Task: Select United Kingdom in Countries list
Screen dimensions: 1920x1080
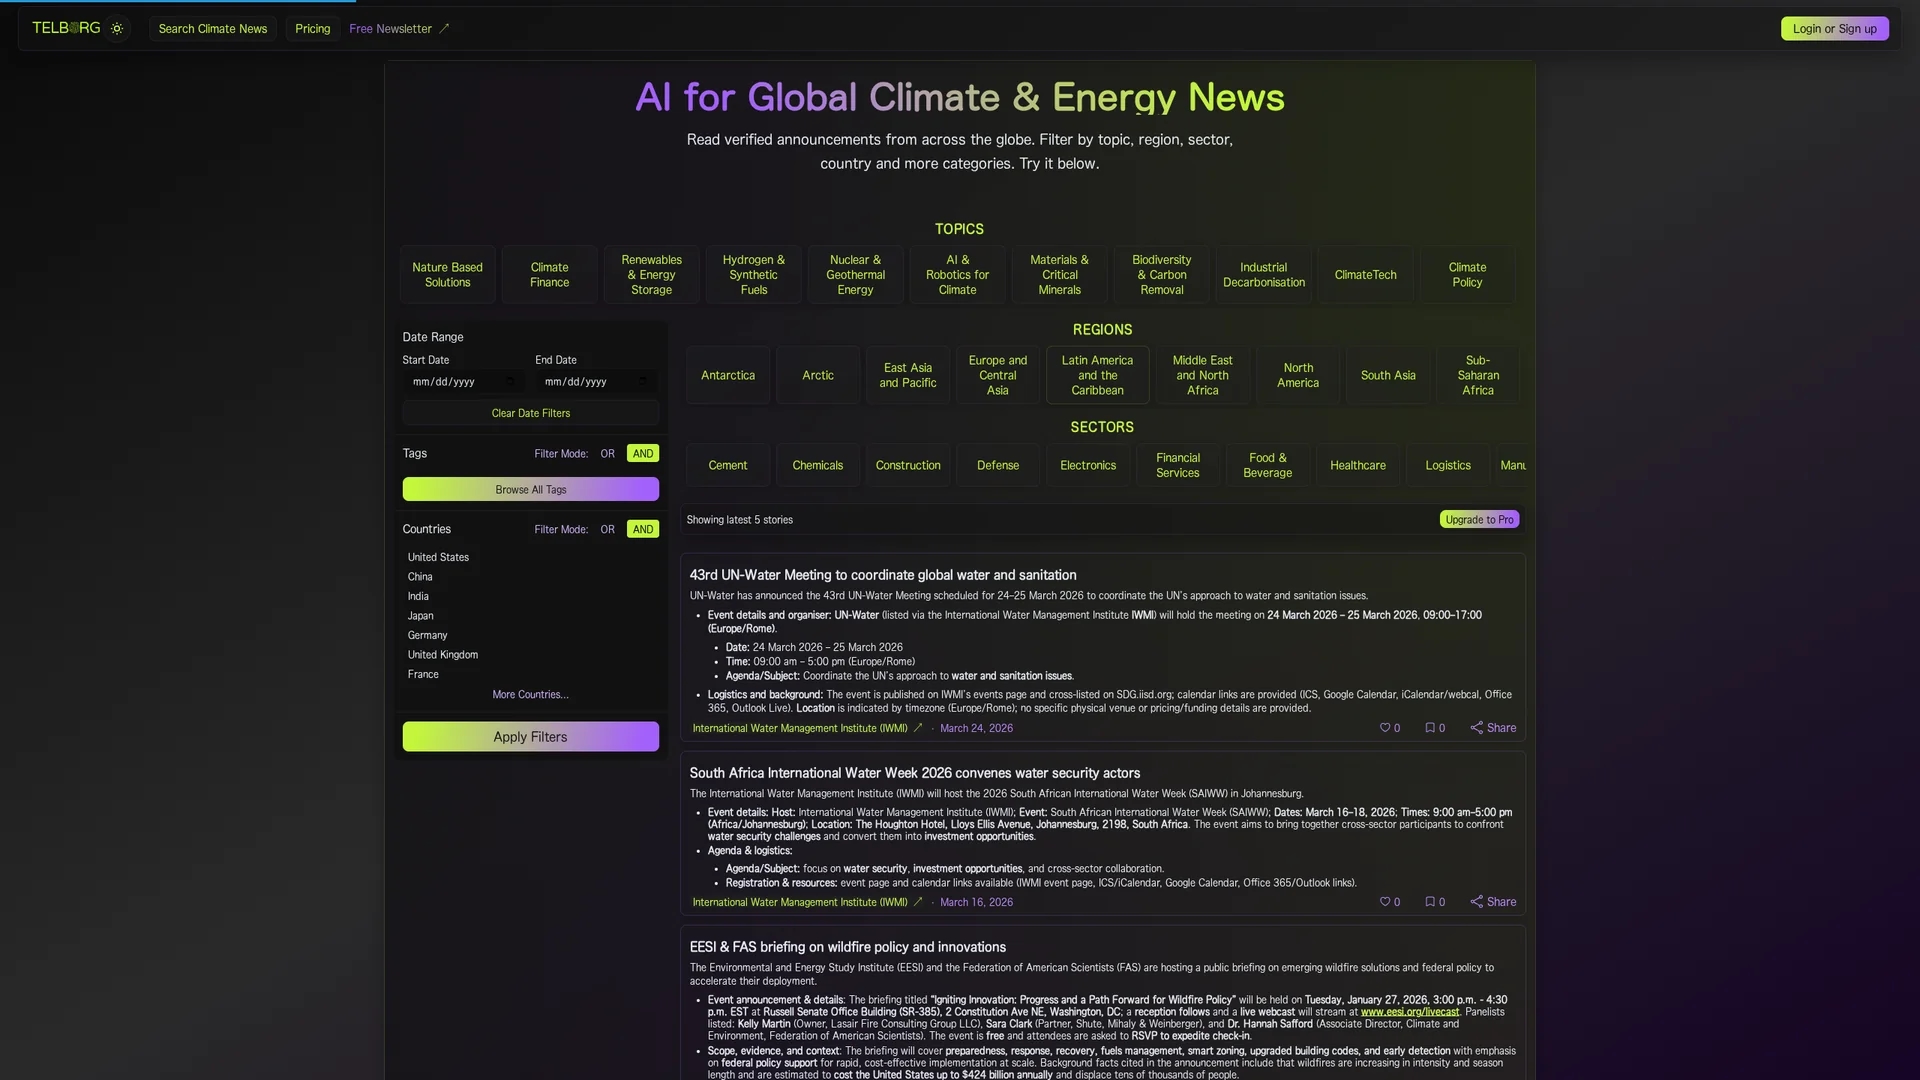Action: [443, 655]
